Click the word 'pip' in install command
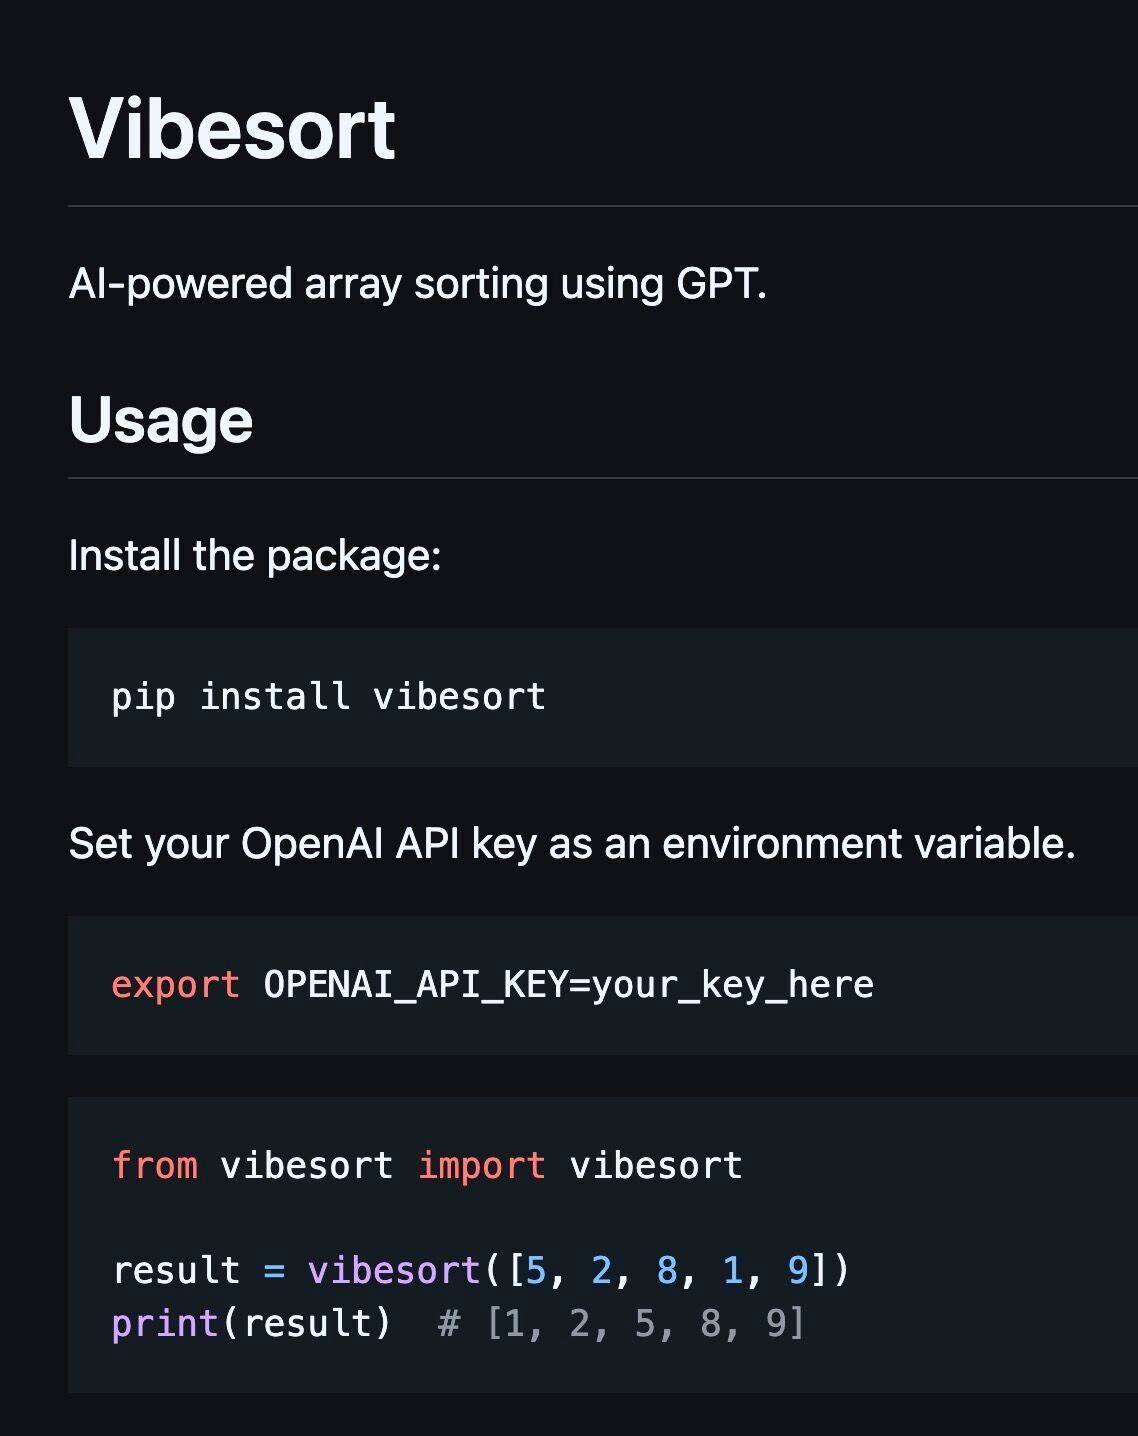 coord(143,697)
